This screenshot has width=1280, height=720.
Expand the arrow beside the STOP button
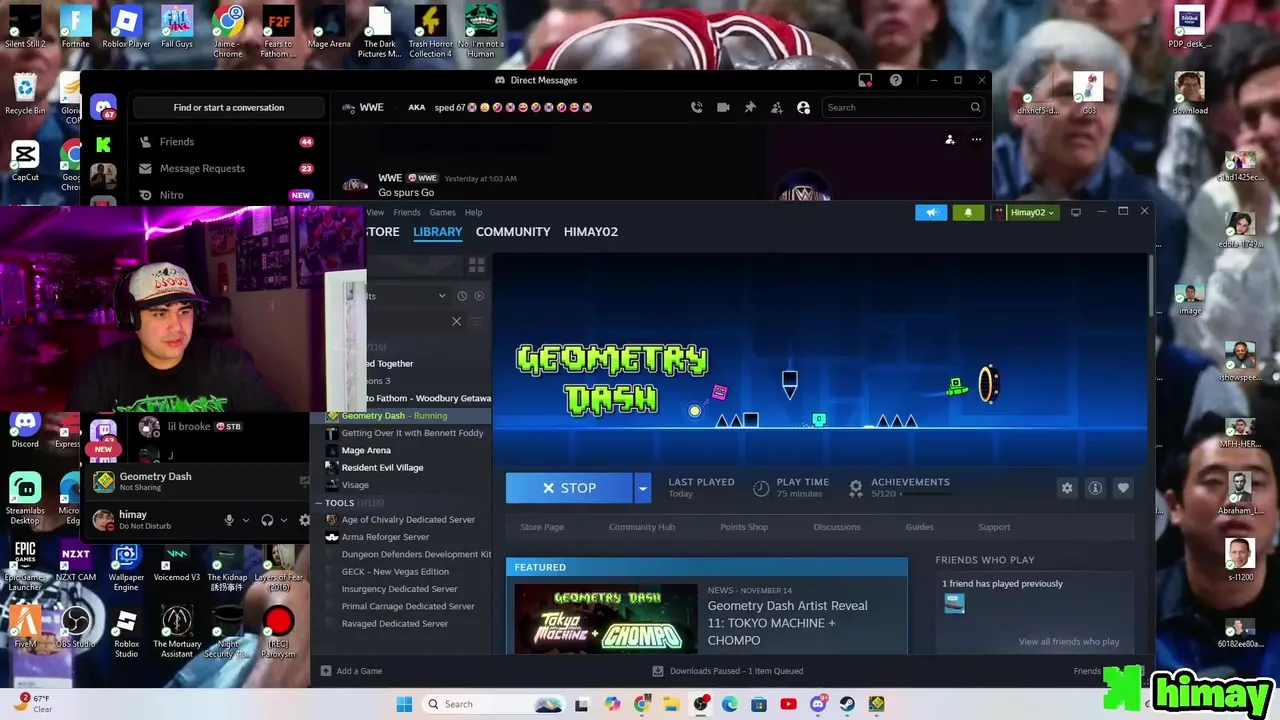643,488
